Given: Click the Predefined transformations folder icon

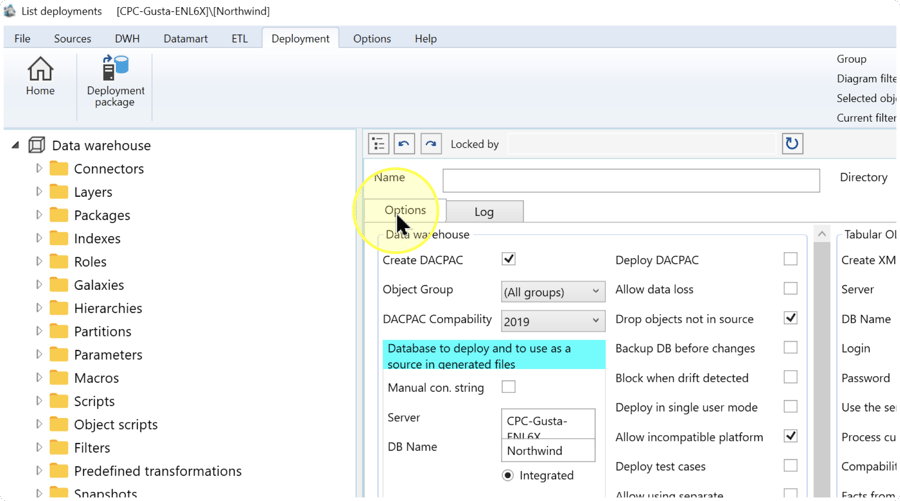Looking at the screenshot, I should click(59, 471).
